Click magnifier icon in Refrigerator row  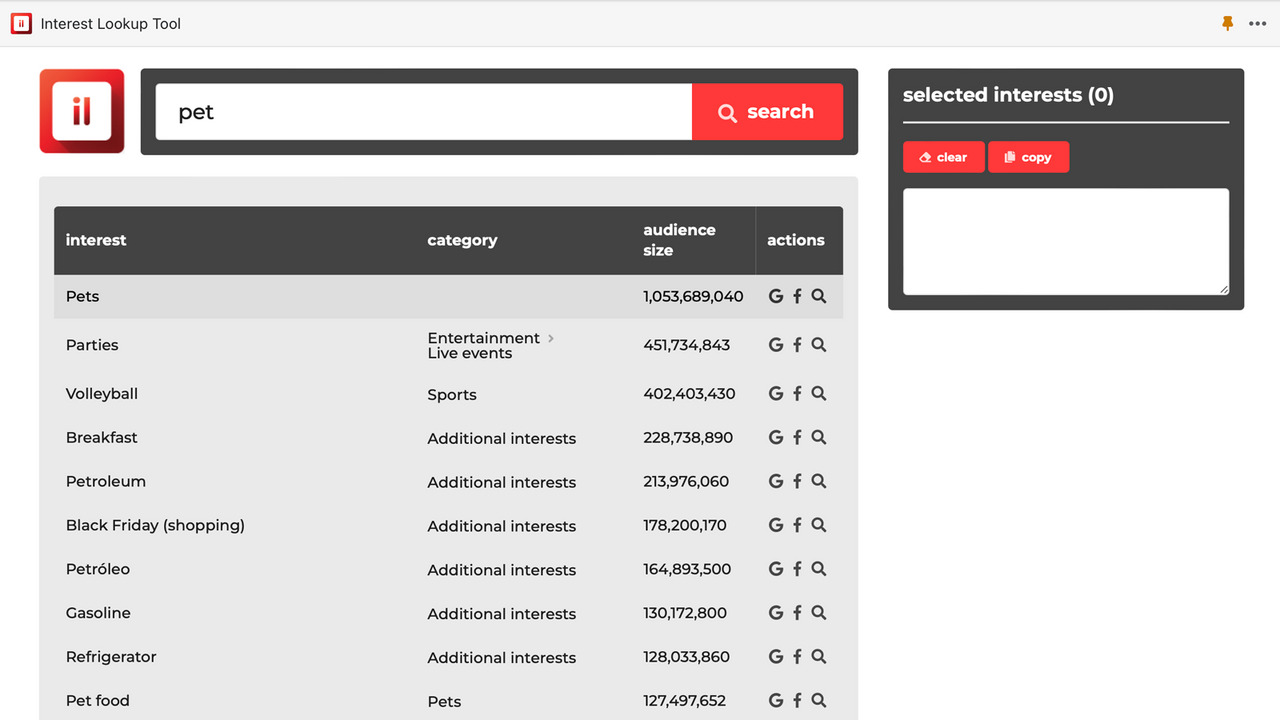[x=819, y=658]
